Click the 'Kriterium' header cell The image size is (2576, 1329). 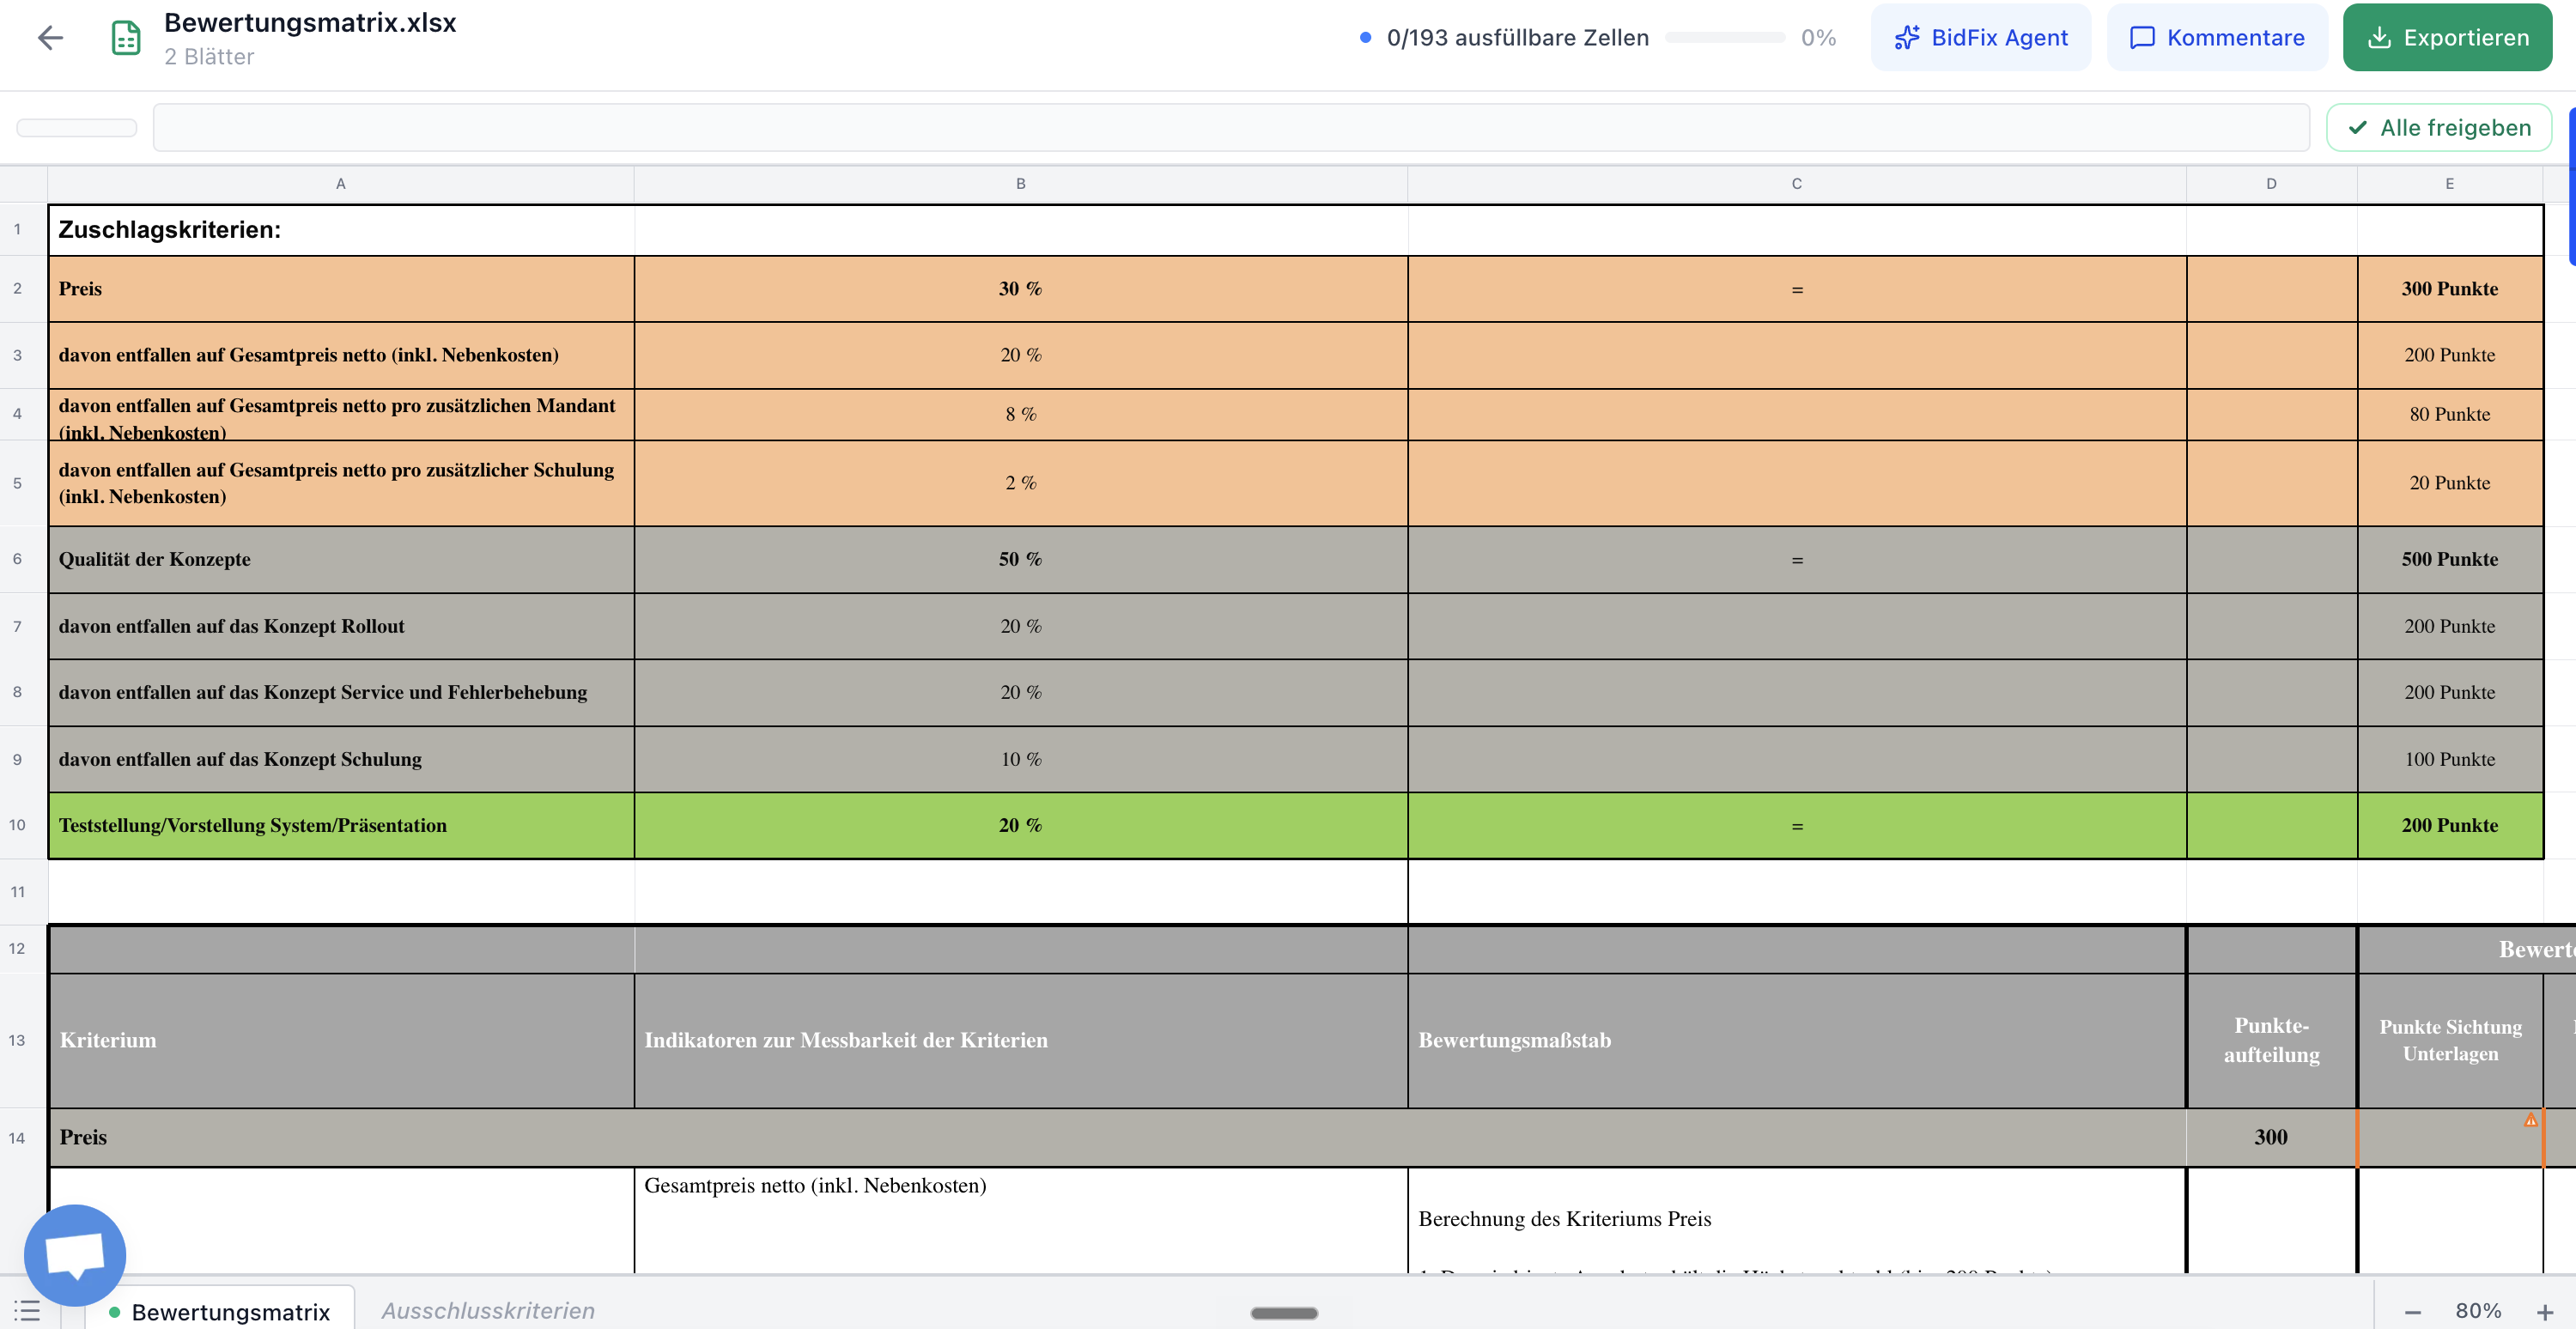341,1040
